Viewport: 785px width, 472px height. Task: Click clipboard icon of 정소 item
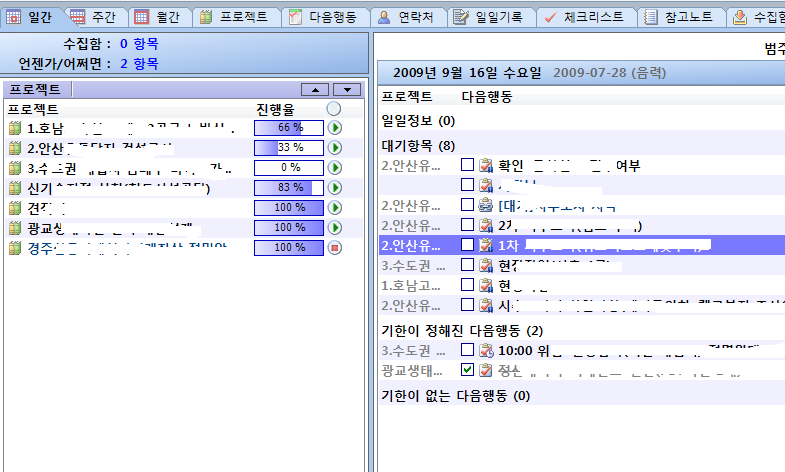(x=486, y=370)
